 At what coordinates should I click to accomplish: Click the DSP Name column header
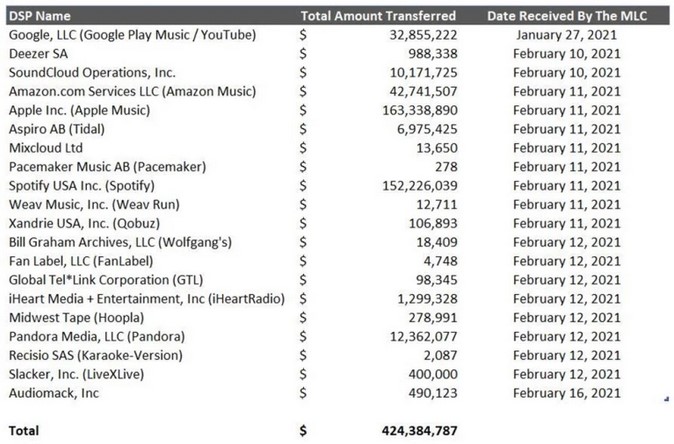(40, 16)
